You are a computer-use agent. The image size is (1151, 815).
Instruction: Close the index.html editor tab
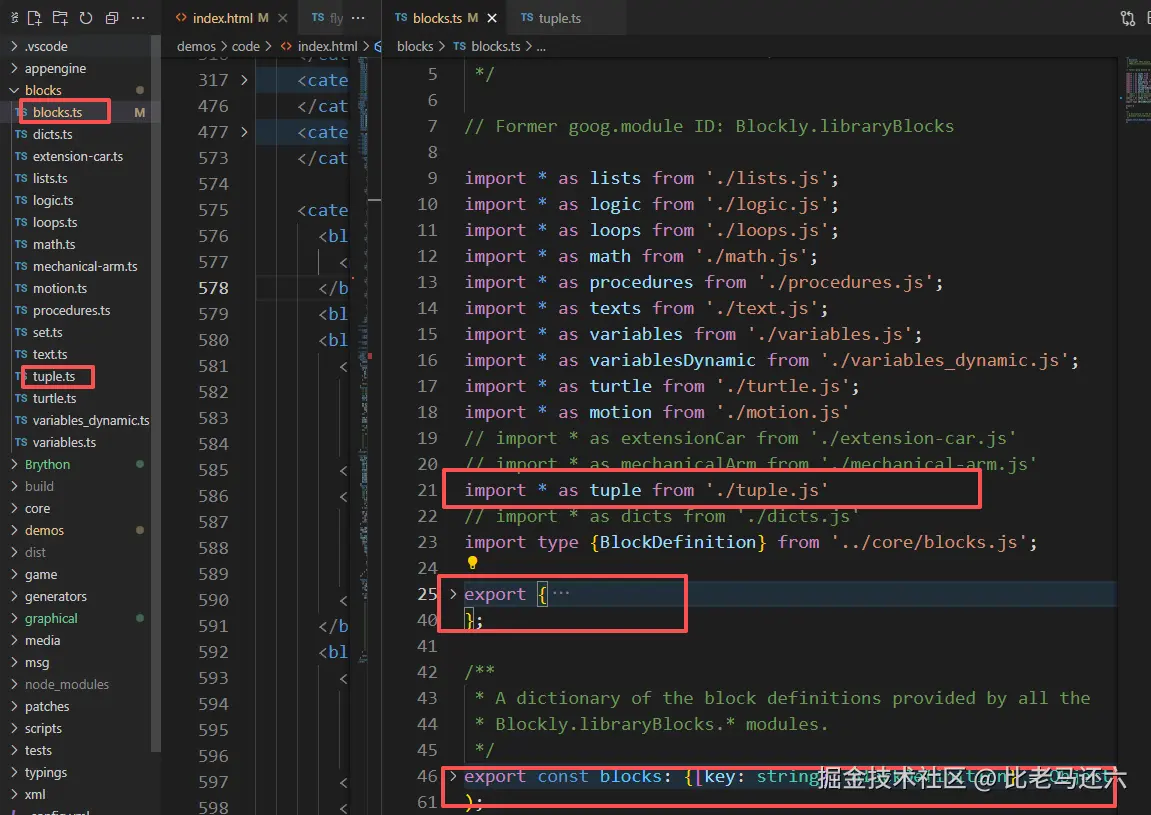282,18
